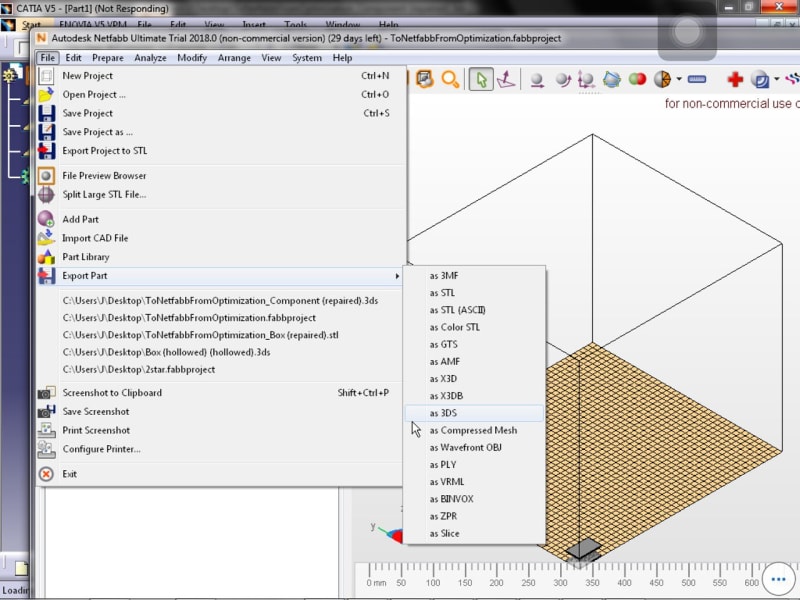The height and width of the screenshot is (600, 800).
Task: Open recent file Component (repaired).3ds
Action: click(x=220, y=301)
